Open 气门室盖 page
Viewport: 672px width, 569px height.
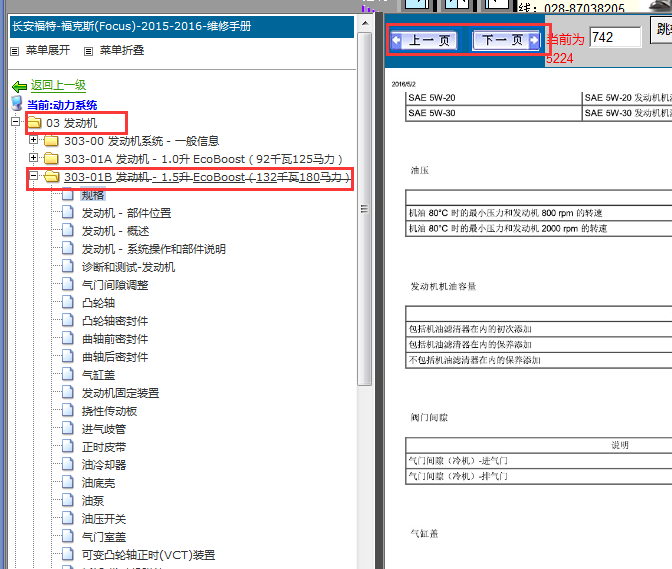[x=104, y=537]
